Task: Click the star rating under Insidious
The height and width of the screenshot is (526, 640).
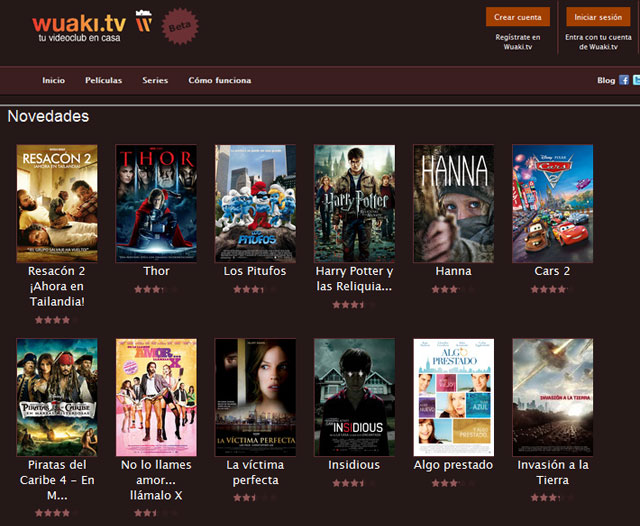Action: tap(354, 483)
